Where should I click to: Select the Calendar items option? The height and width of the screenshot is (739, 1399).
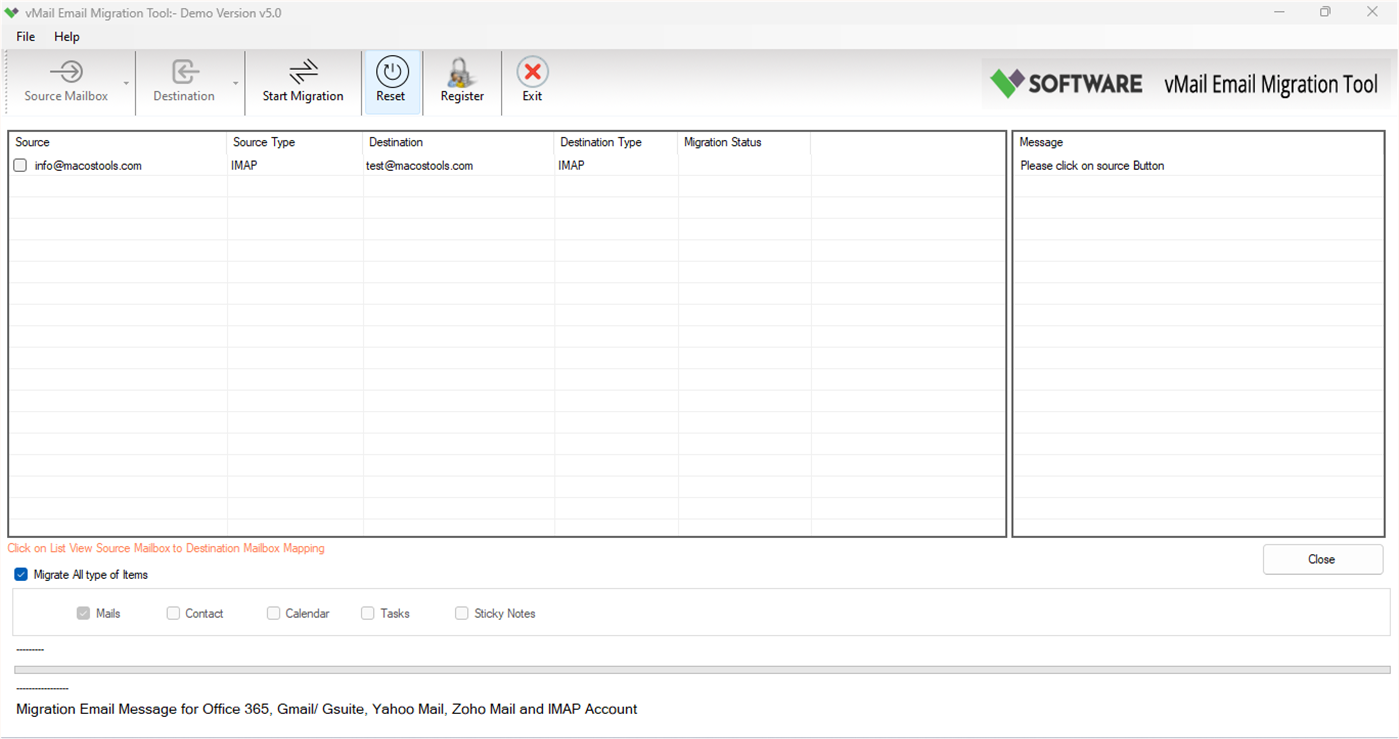(x=273, y=613)
